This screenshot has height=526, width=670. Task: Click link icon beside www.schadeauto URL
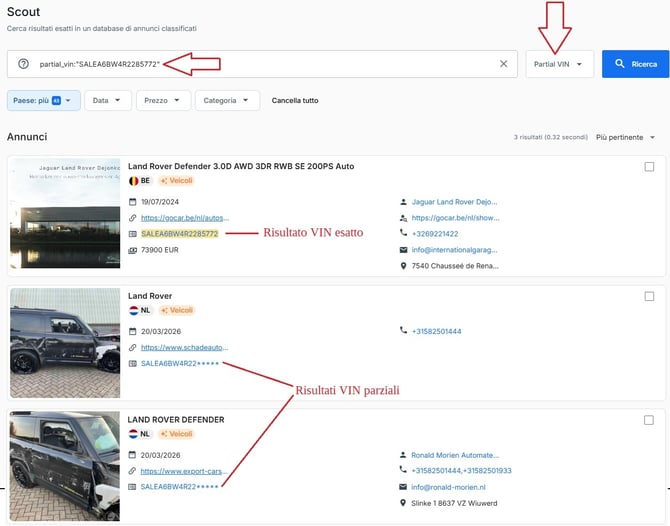coord(132,347)
